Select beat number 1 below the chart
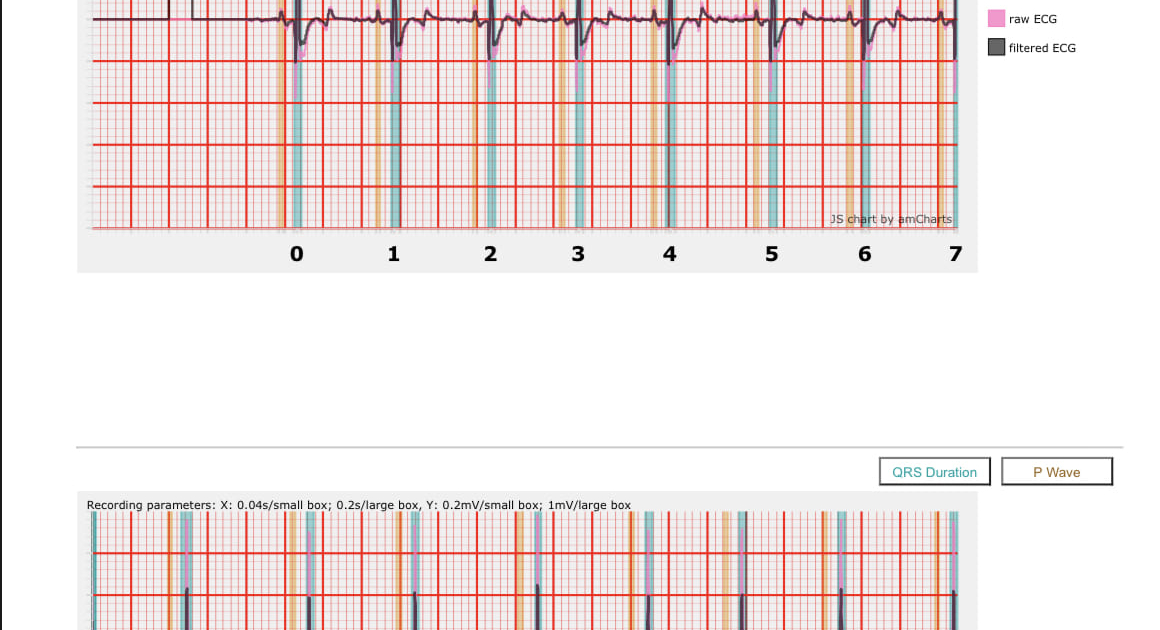This screenshot has width=1160, height=630. (394, 254)
